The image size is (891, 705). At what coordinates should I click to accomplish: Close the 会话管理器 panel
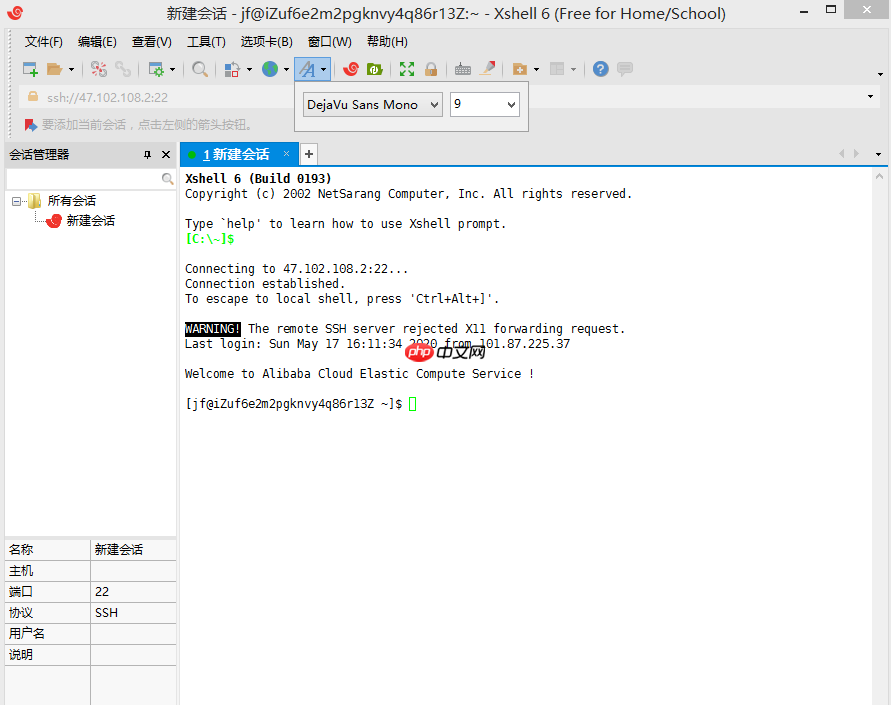166,155
